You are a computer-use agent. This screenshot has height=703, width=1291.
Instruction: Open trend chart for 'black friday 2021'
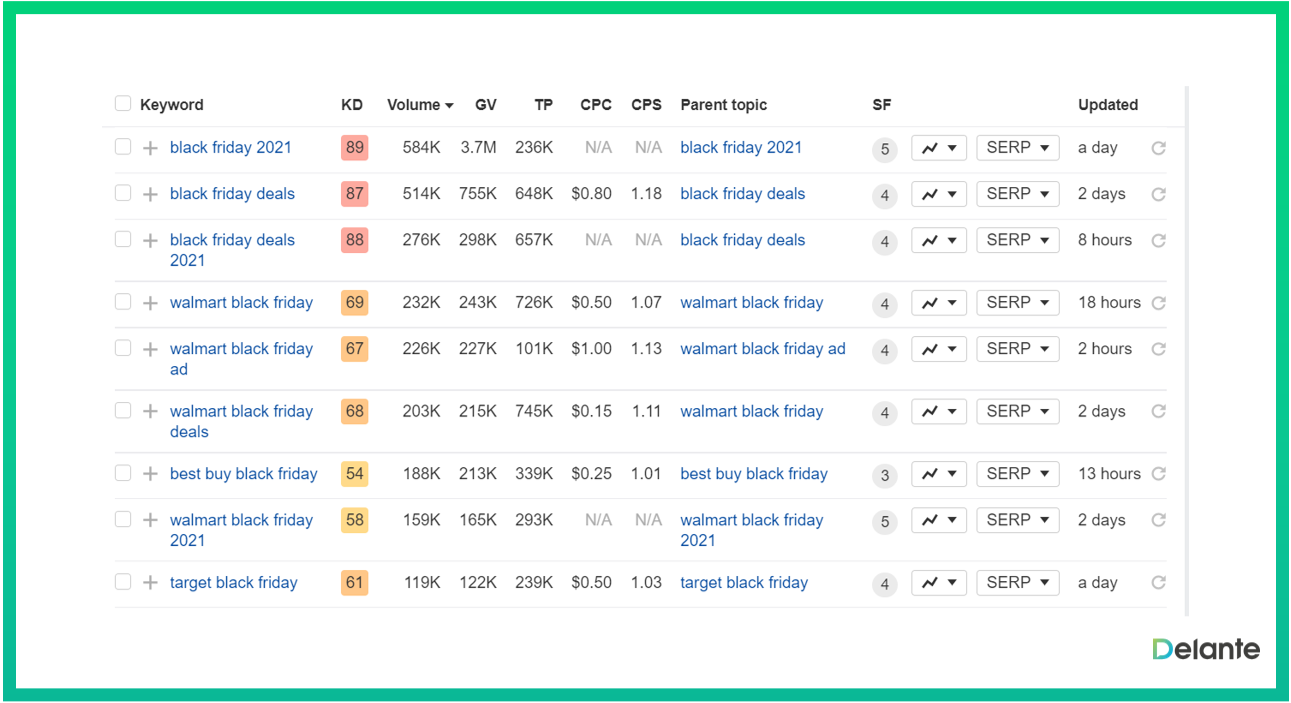click(938, 148)
